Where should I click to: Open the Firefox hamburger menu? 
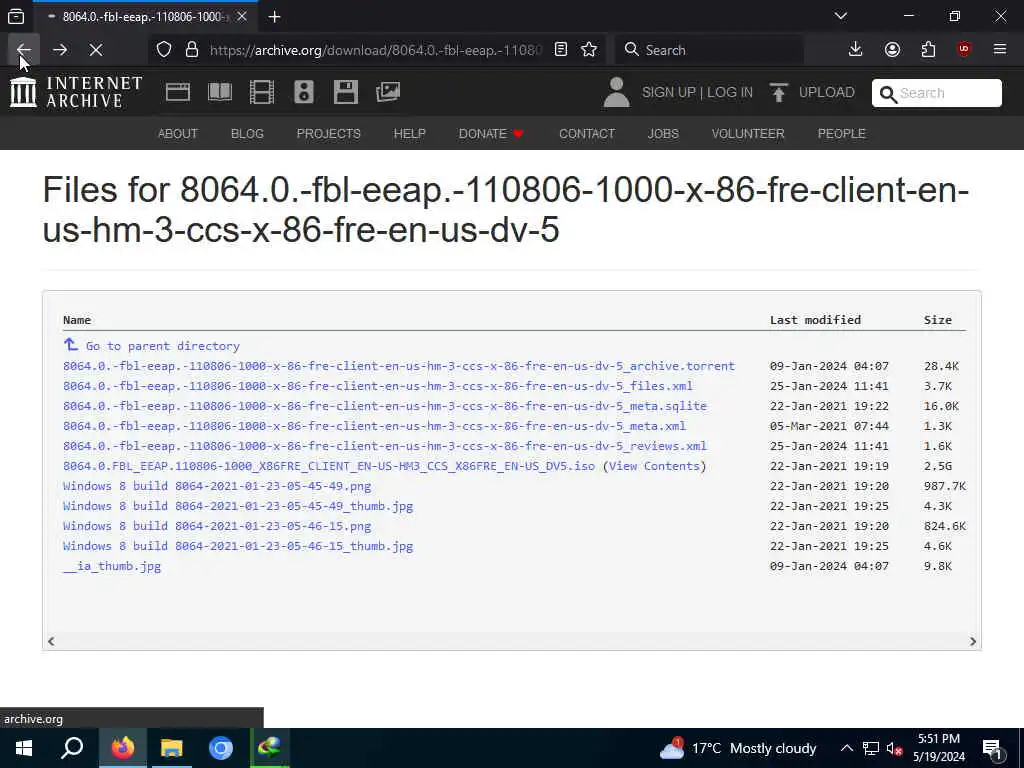tap(1000, 50)
